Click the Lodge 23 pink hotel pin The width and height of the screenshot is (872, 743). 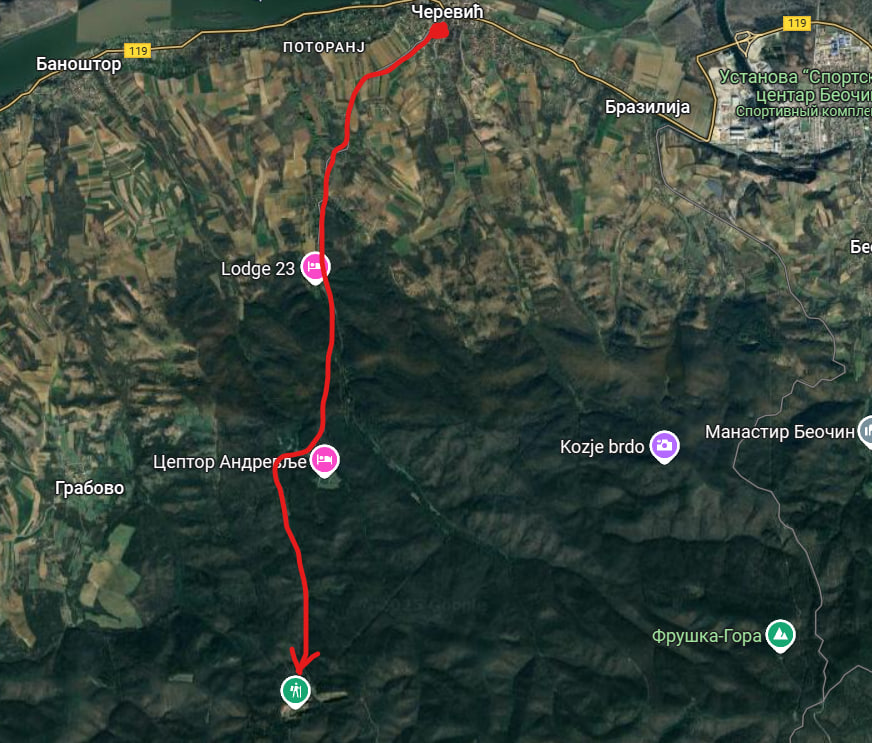tap(315, 268)
